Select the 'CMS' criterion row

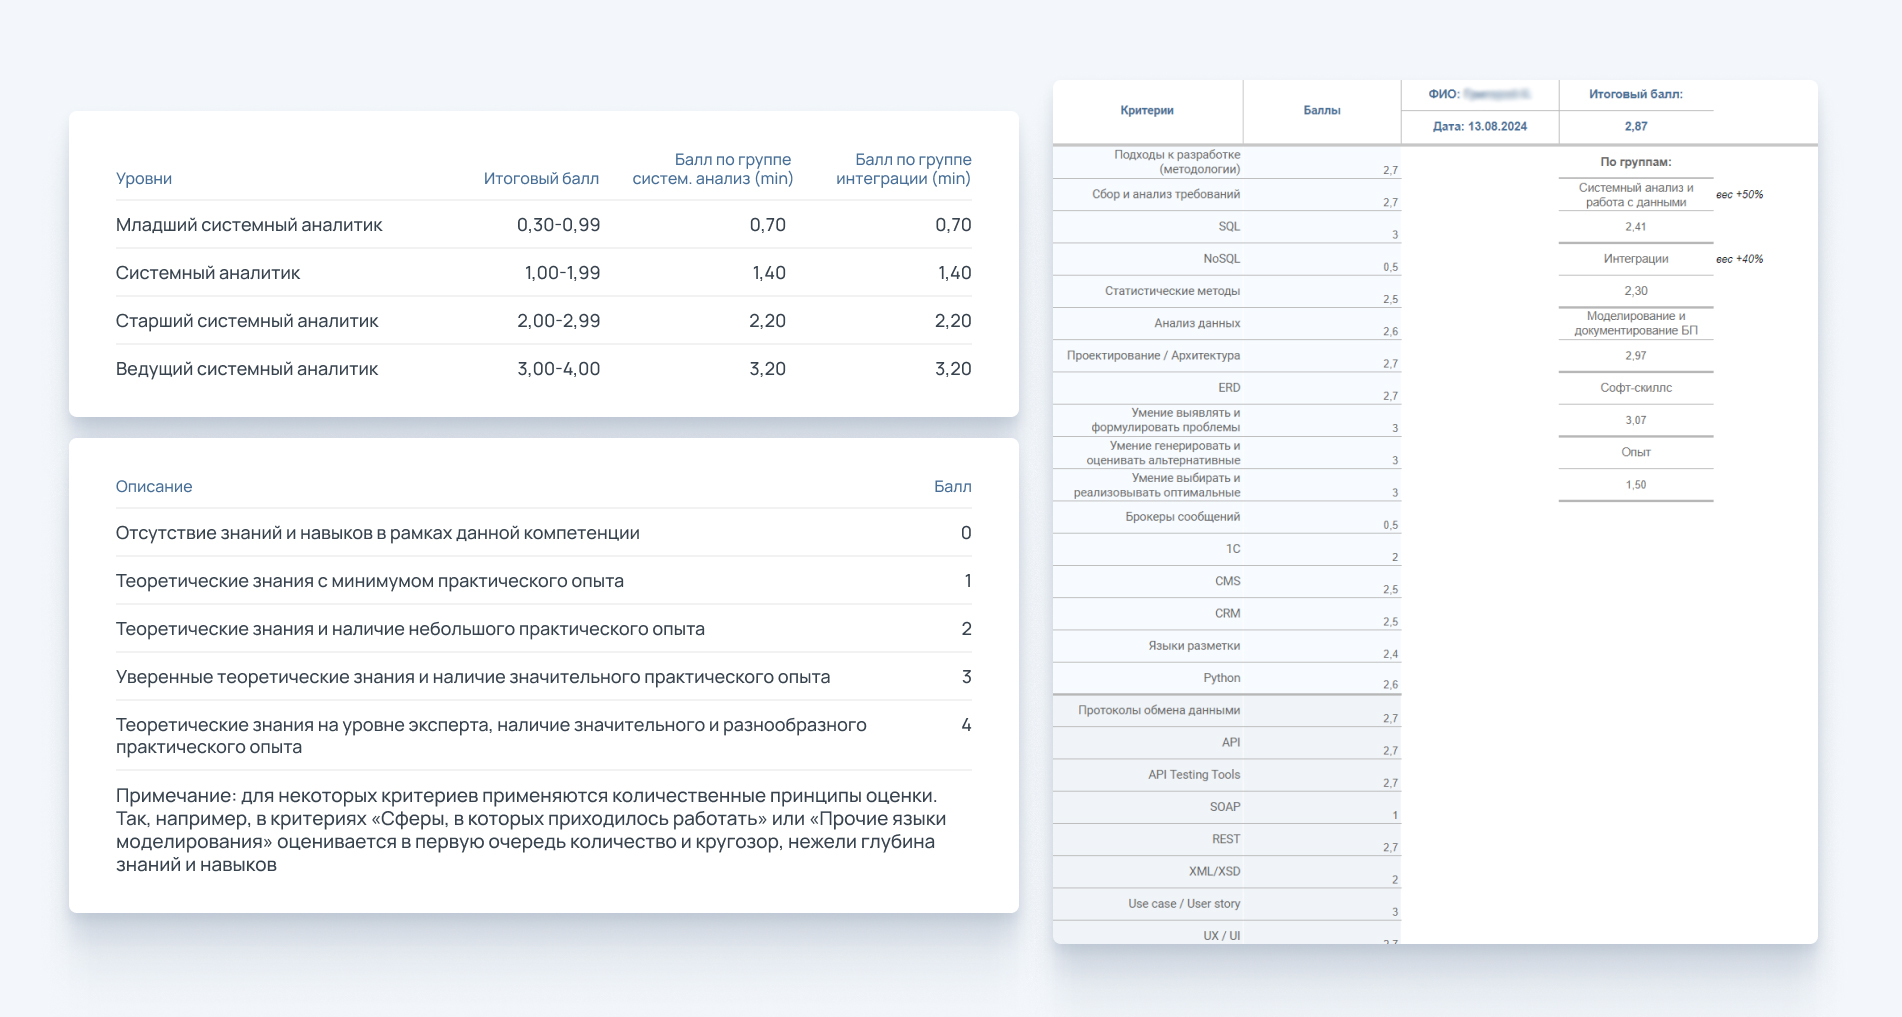(x=1228, y=581)
